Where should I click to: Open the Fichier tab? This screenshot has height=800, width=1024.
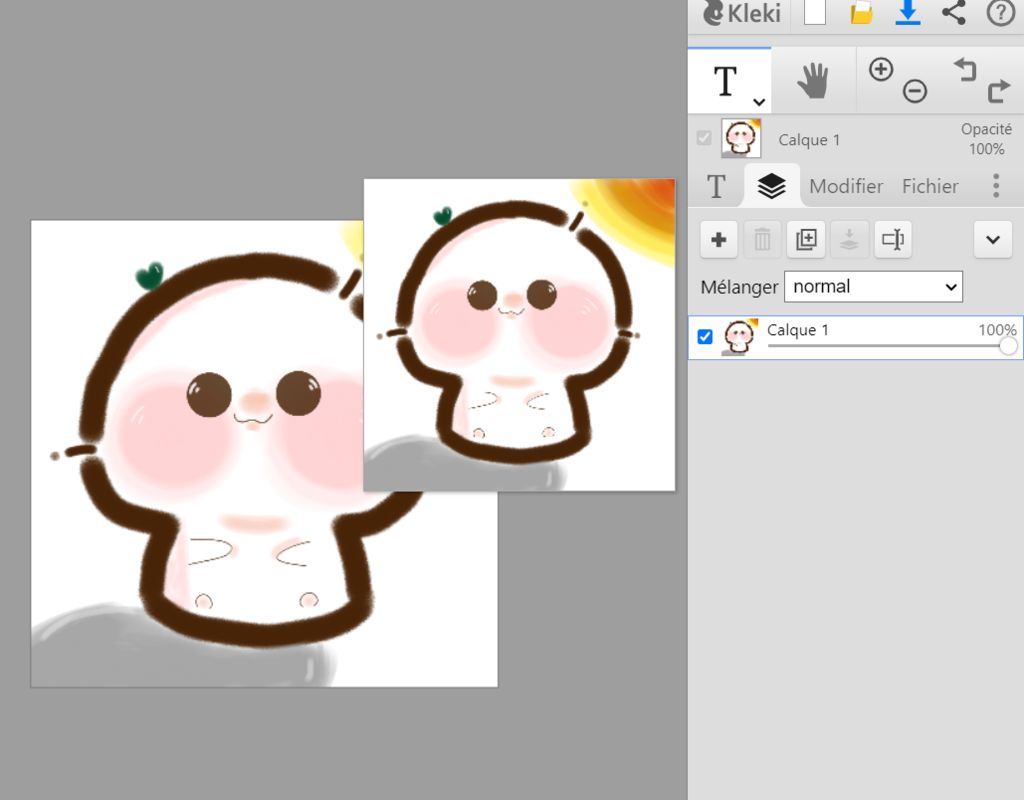tap(930, 186)
